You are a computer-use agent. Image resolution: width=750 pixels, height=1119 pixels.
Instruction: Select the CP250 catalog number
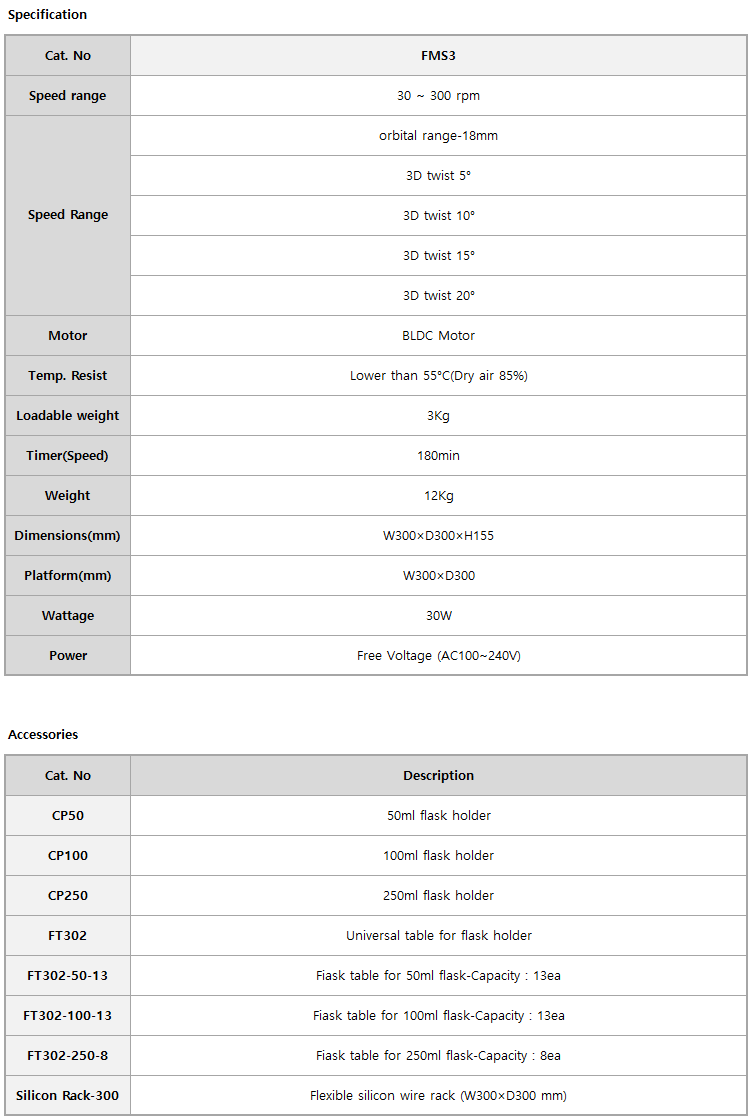click(68, 896)
